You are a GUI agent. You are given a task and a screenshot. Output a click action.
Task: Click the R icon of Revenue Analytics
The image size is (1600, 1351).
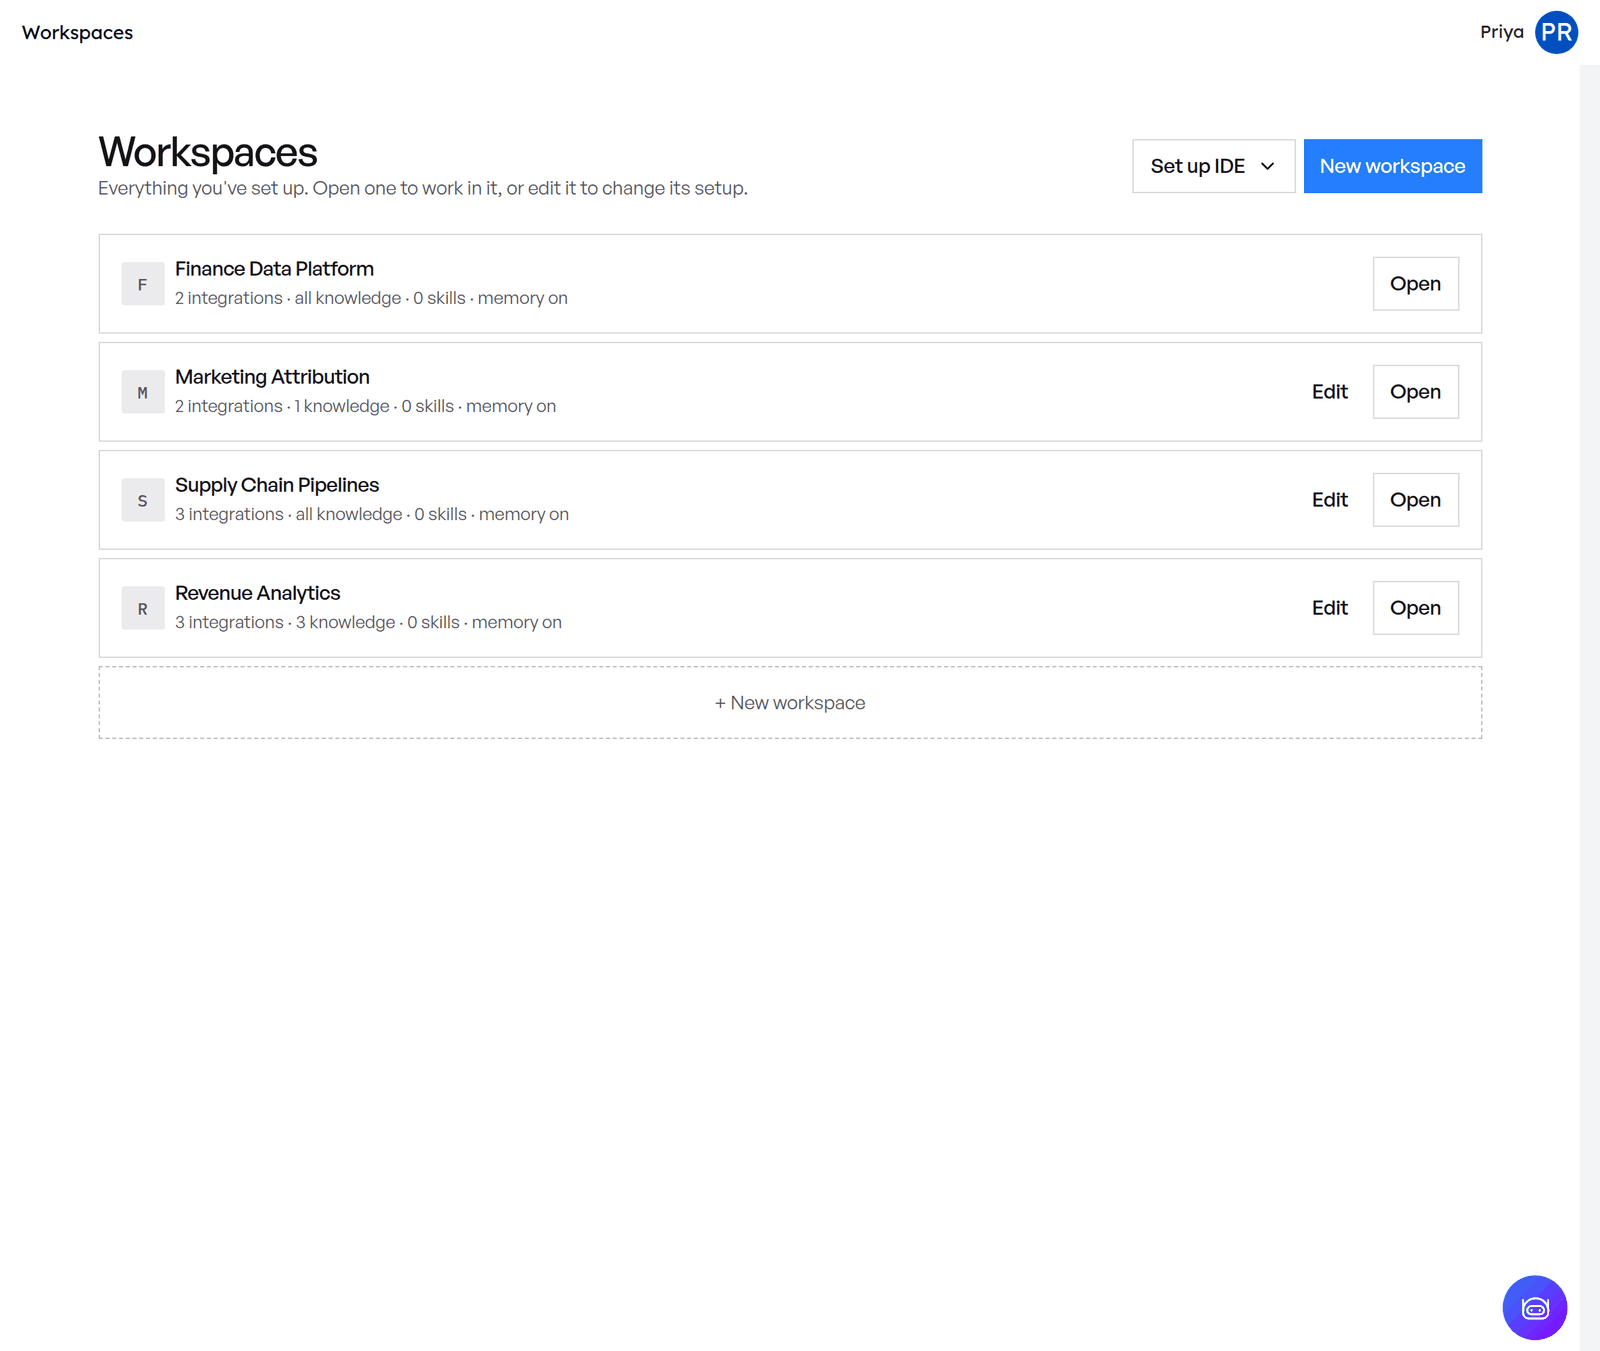(x=143, y=608)
